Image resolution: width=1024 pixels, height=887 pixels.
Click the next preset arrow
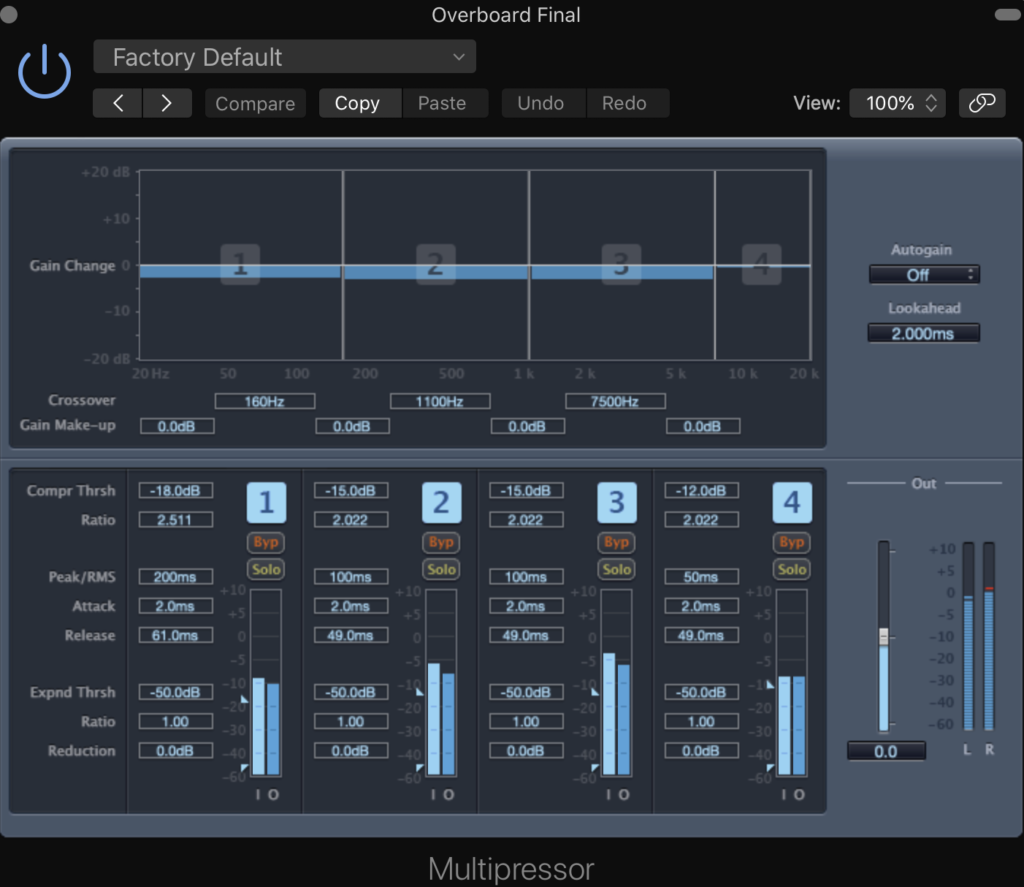[167, 103]
